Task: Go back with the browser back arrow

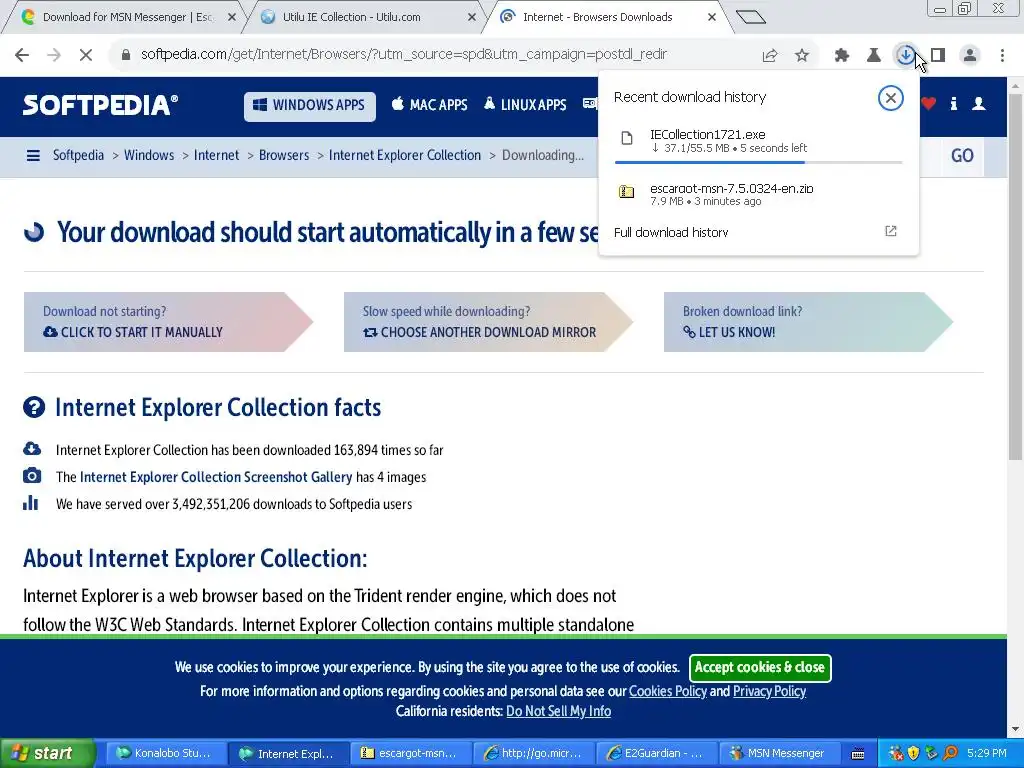Action: 22,55
